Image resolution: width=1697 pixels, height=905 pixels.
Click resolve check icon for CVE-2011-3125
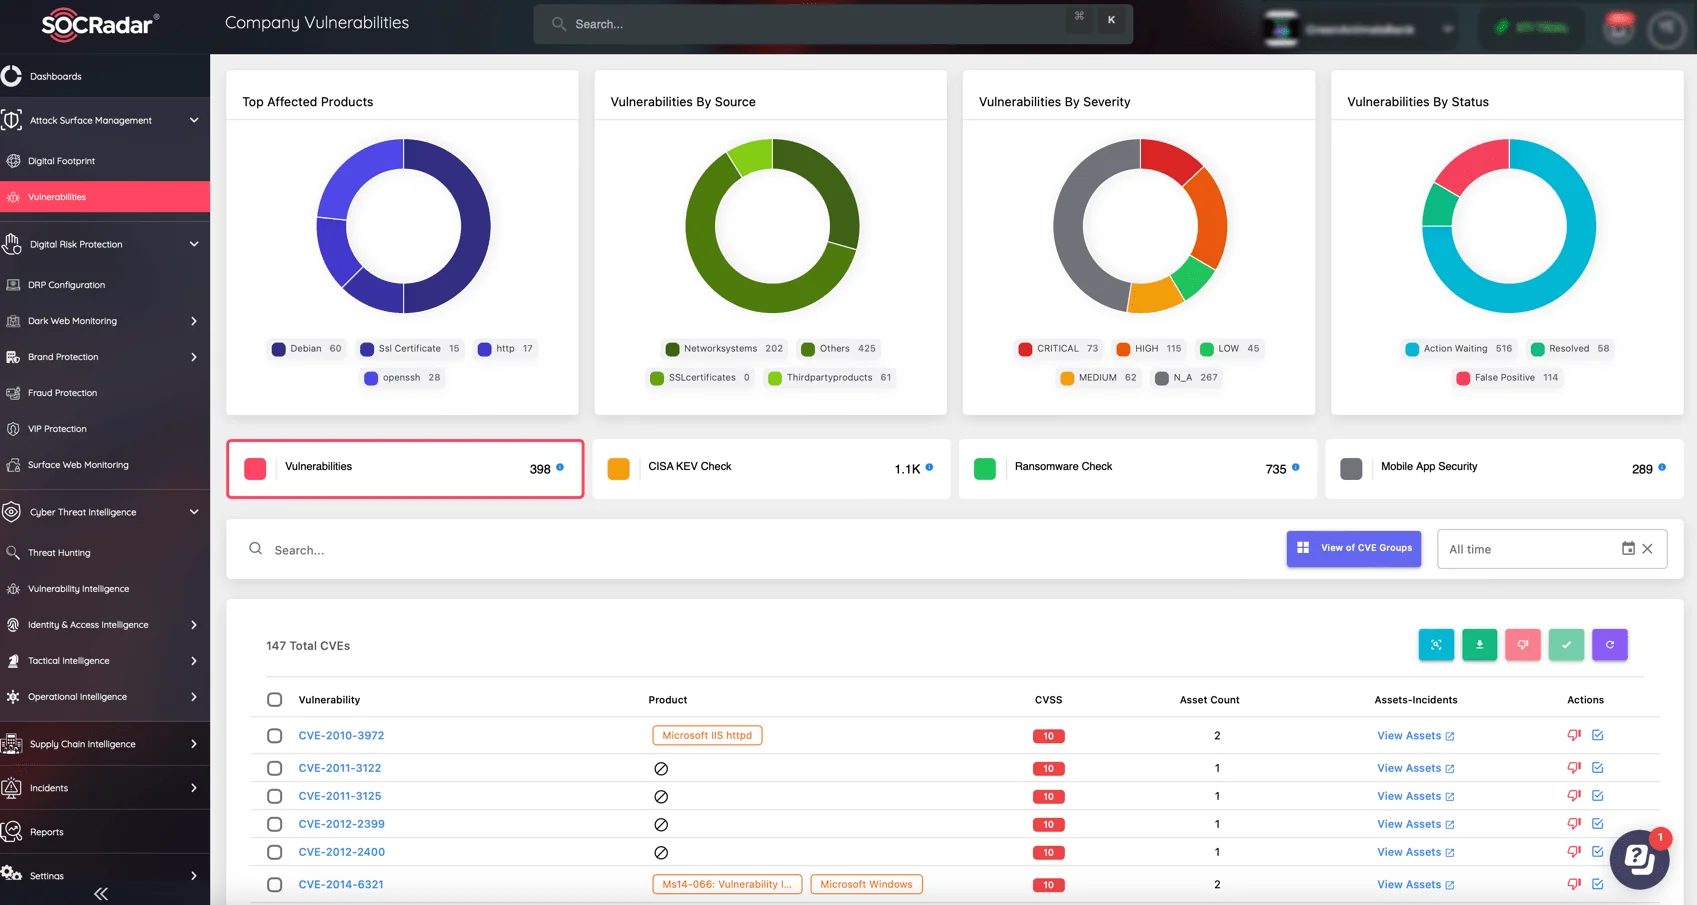click(x=1598, y=796)
